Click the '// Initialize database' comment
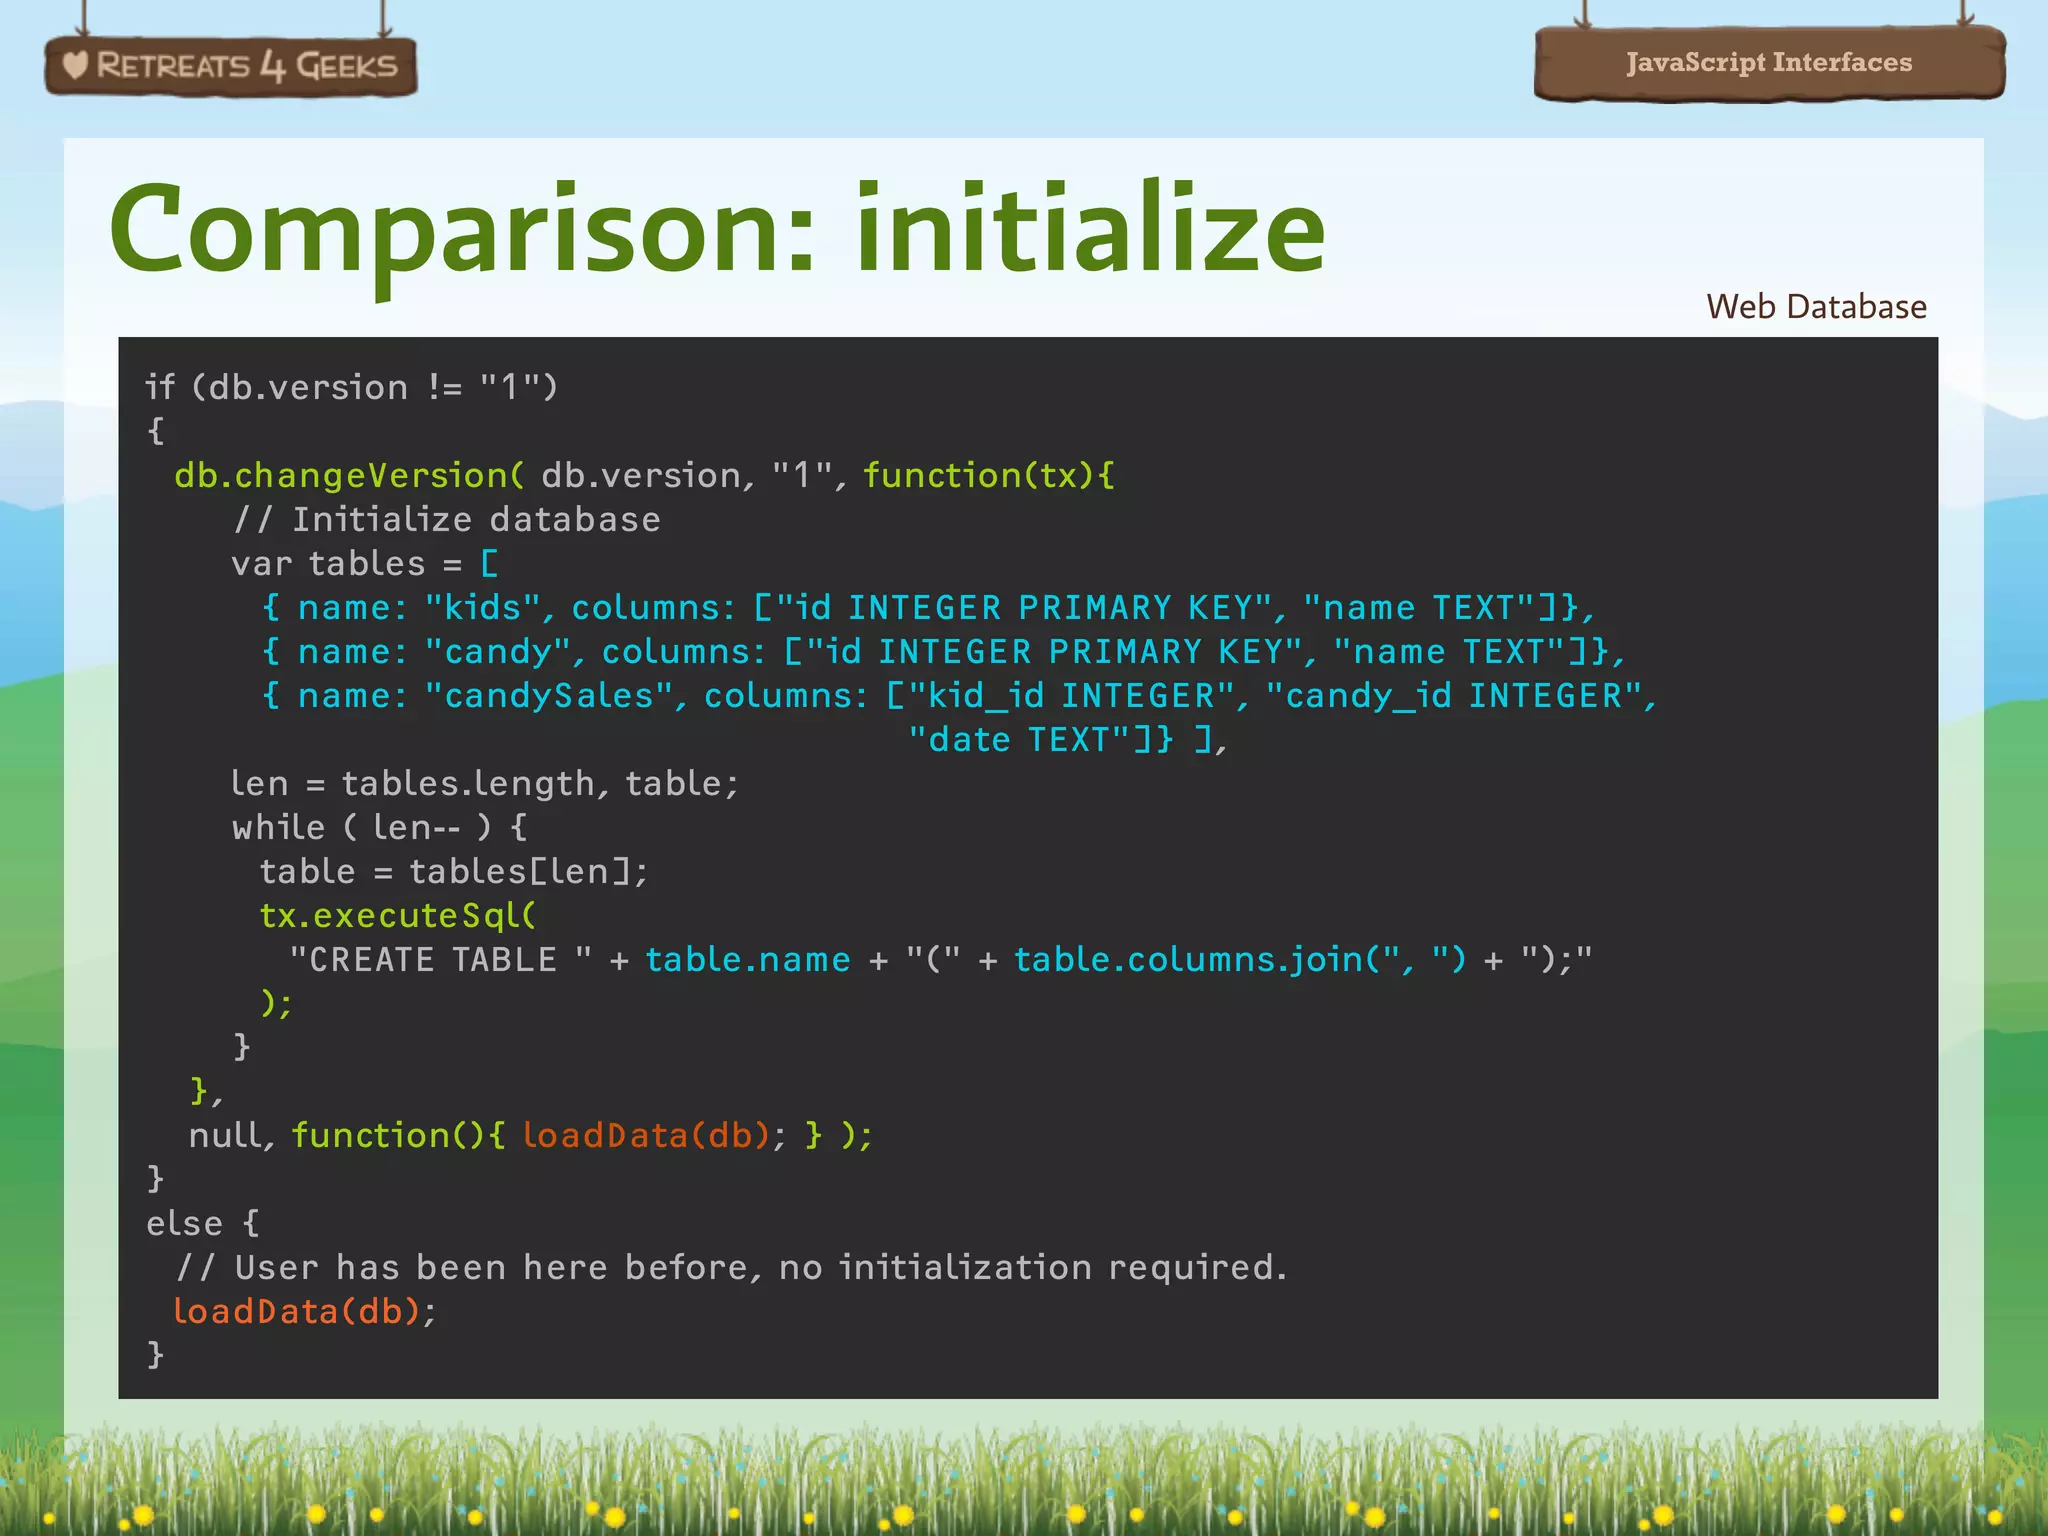Viewport: 2048px width, 1536px height. (x=446, y=520)
